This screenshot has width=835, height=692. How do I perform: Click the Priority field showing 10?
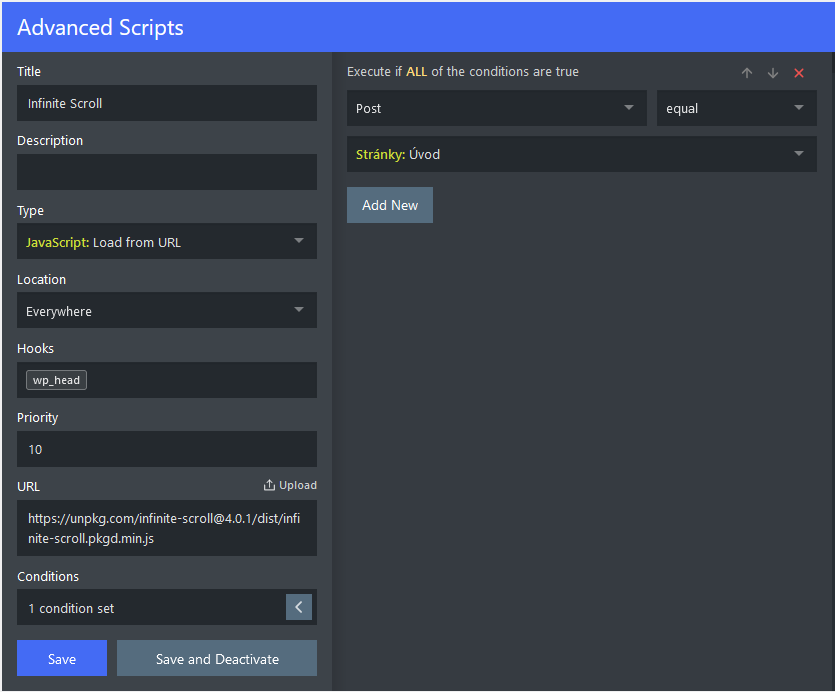(x=167, y=449)
